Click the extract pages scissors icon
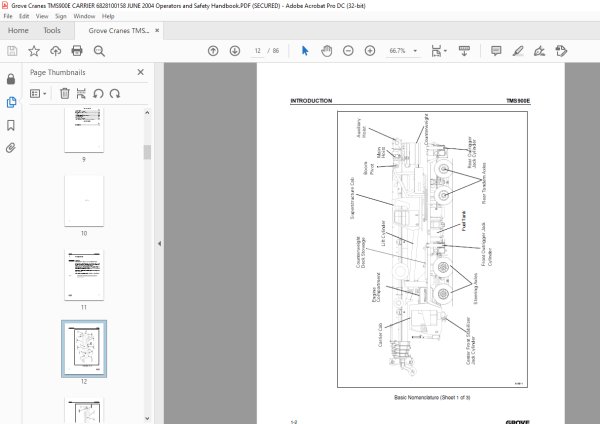The image size is (600, 424). 81,93
